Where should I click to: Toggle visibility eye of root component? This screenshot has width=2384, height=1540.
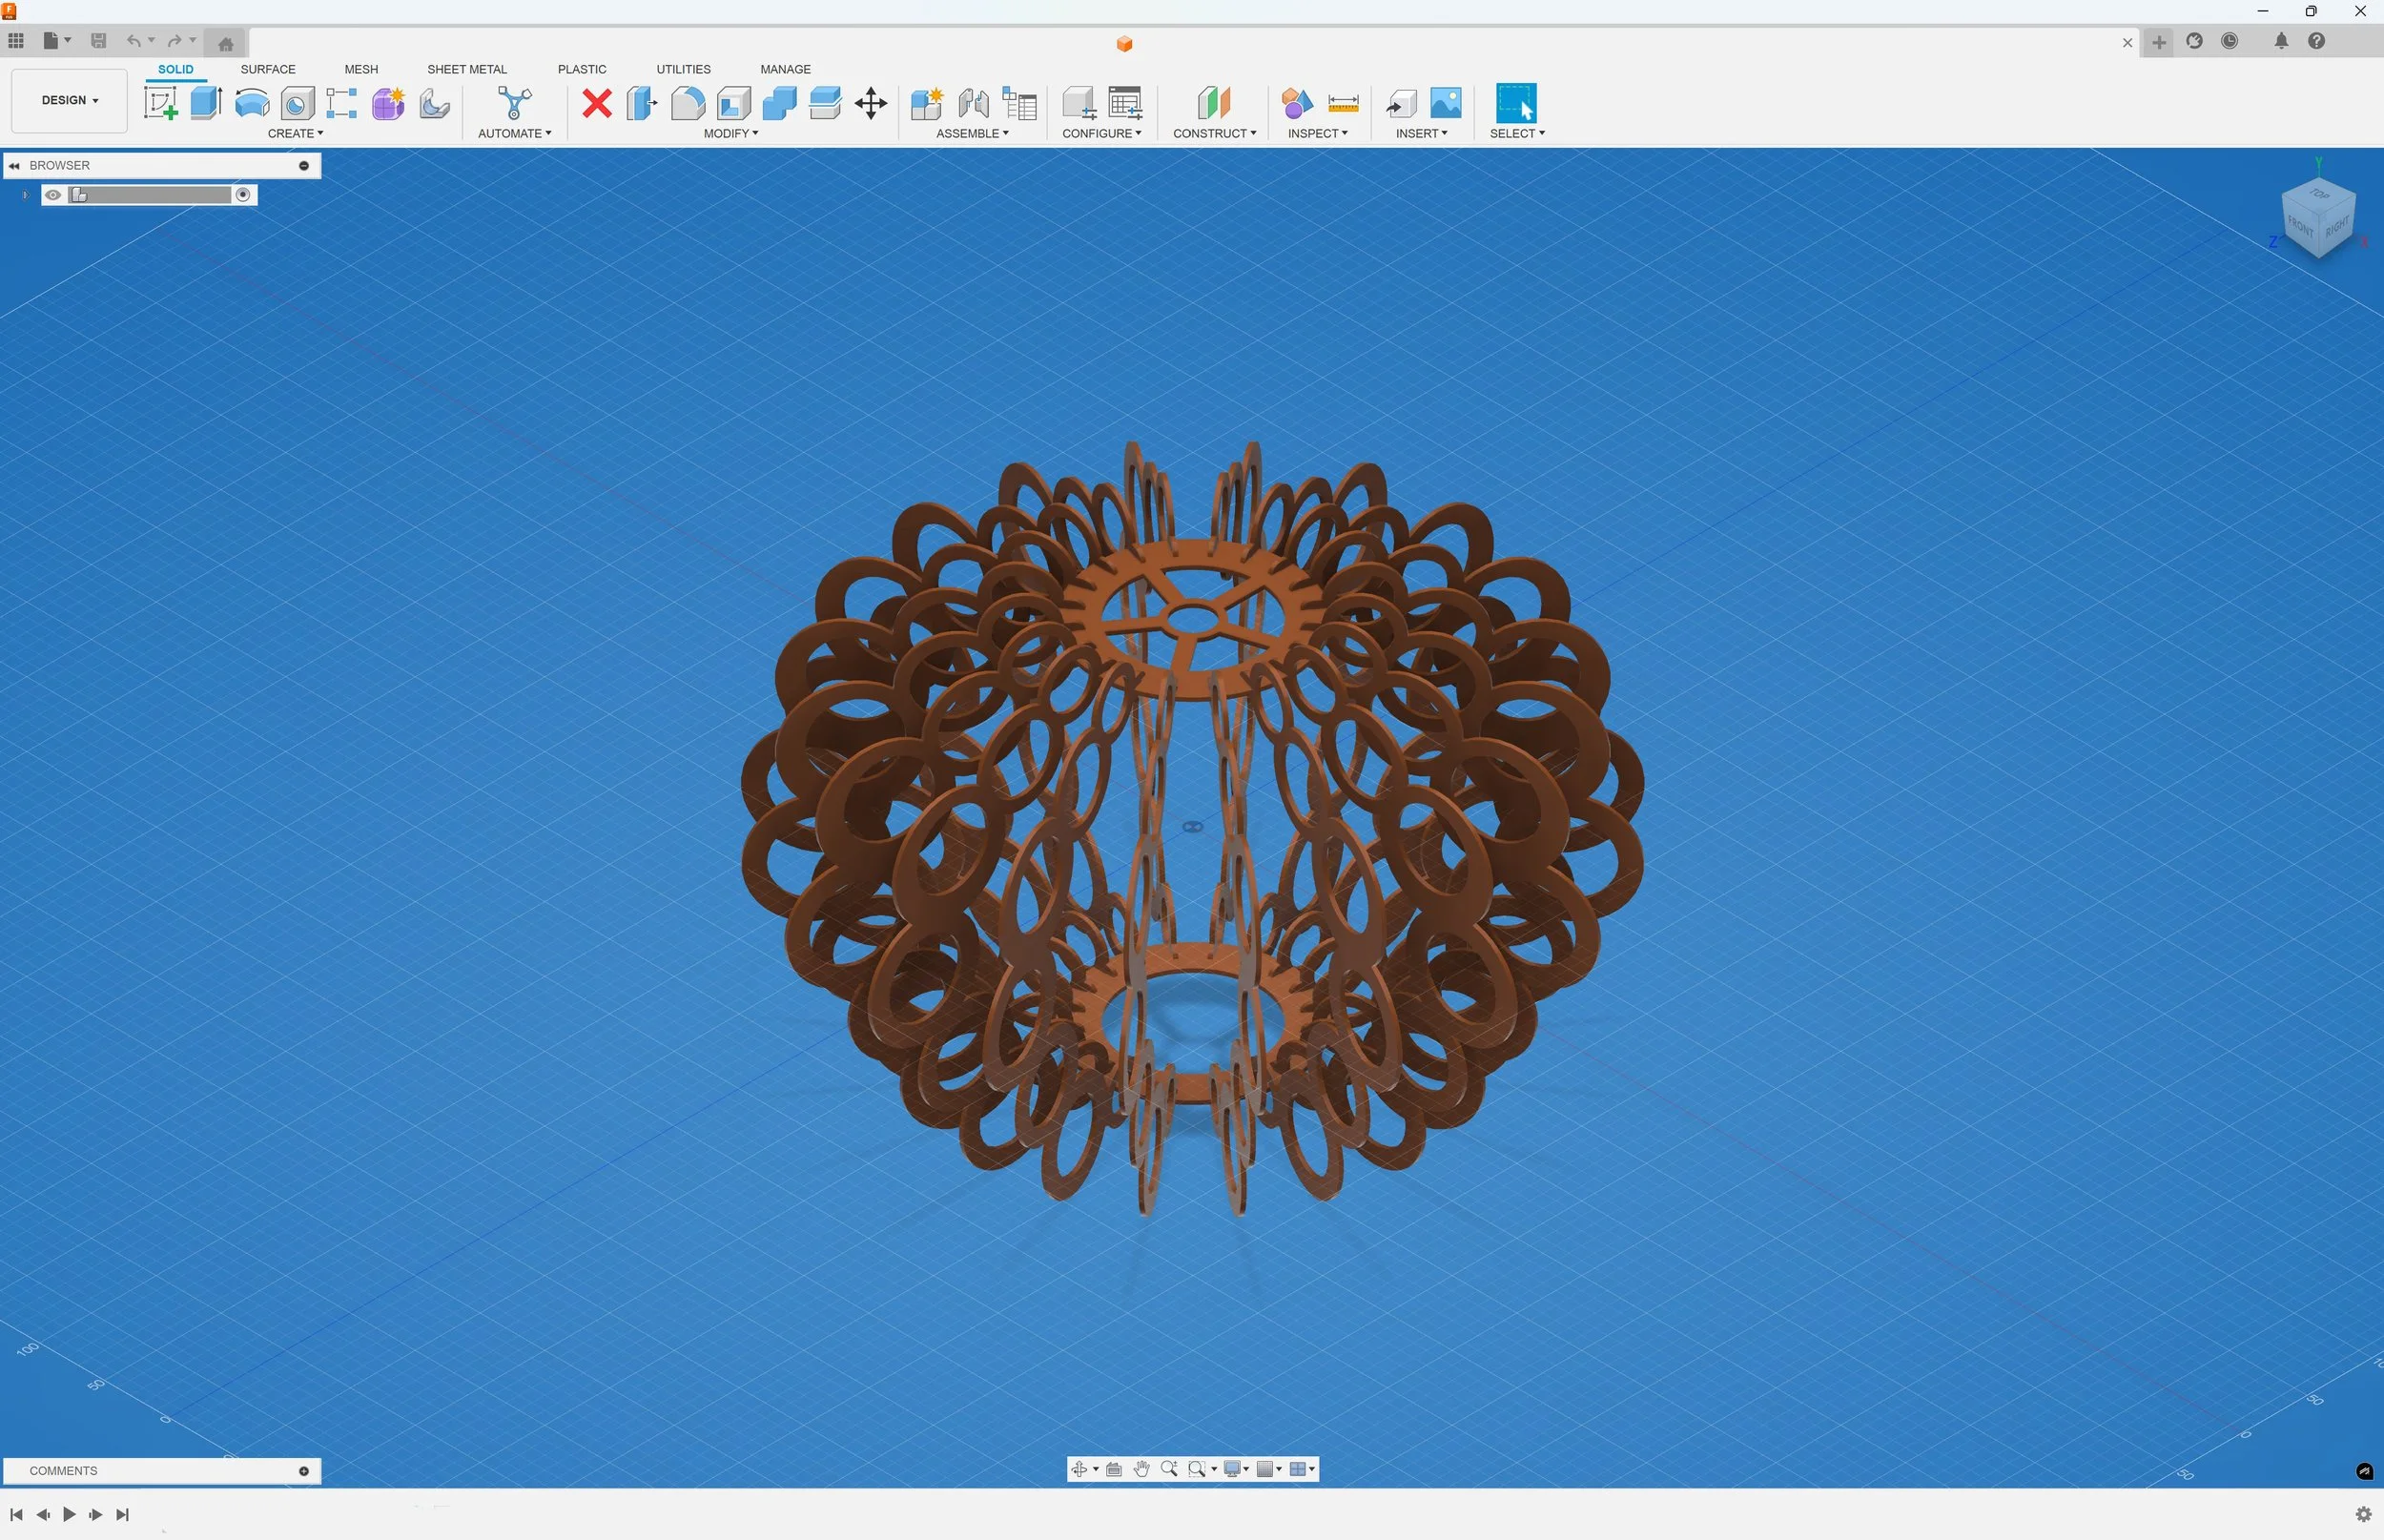53,195
